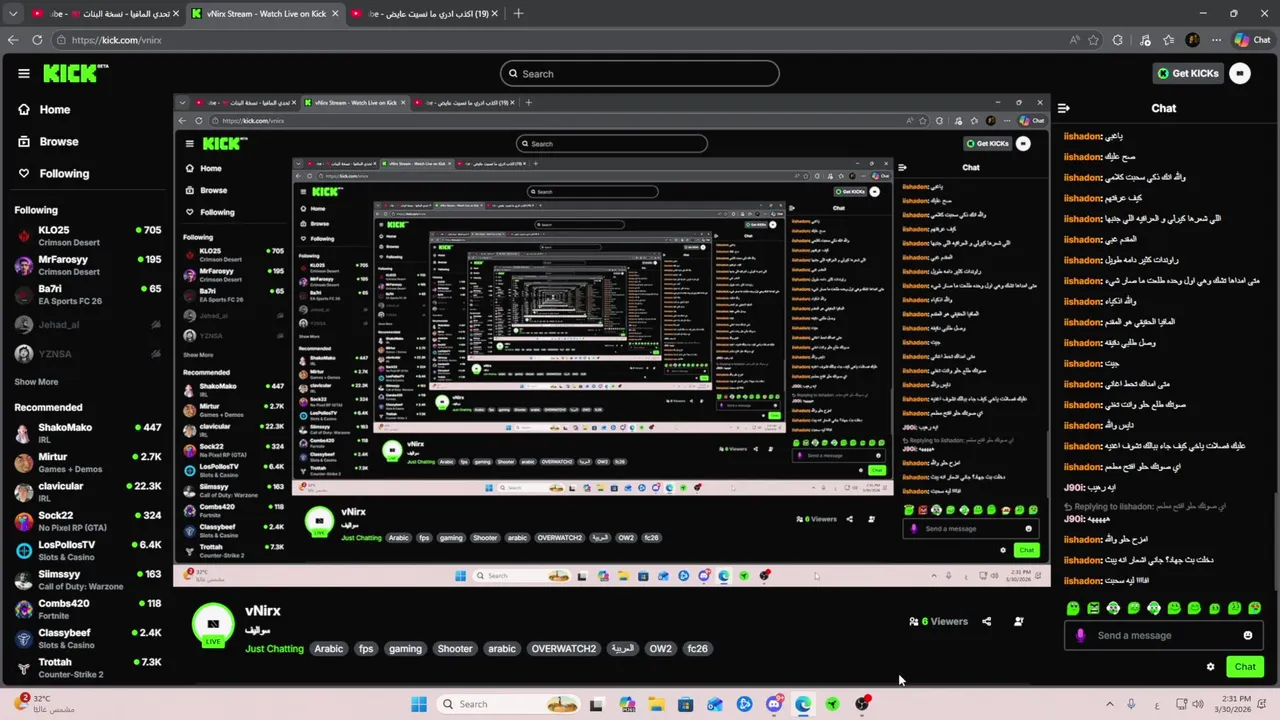Open ShakoMako recommended channel
This screenshot has width=1280, height=720.
click(x=88, y=433)
